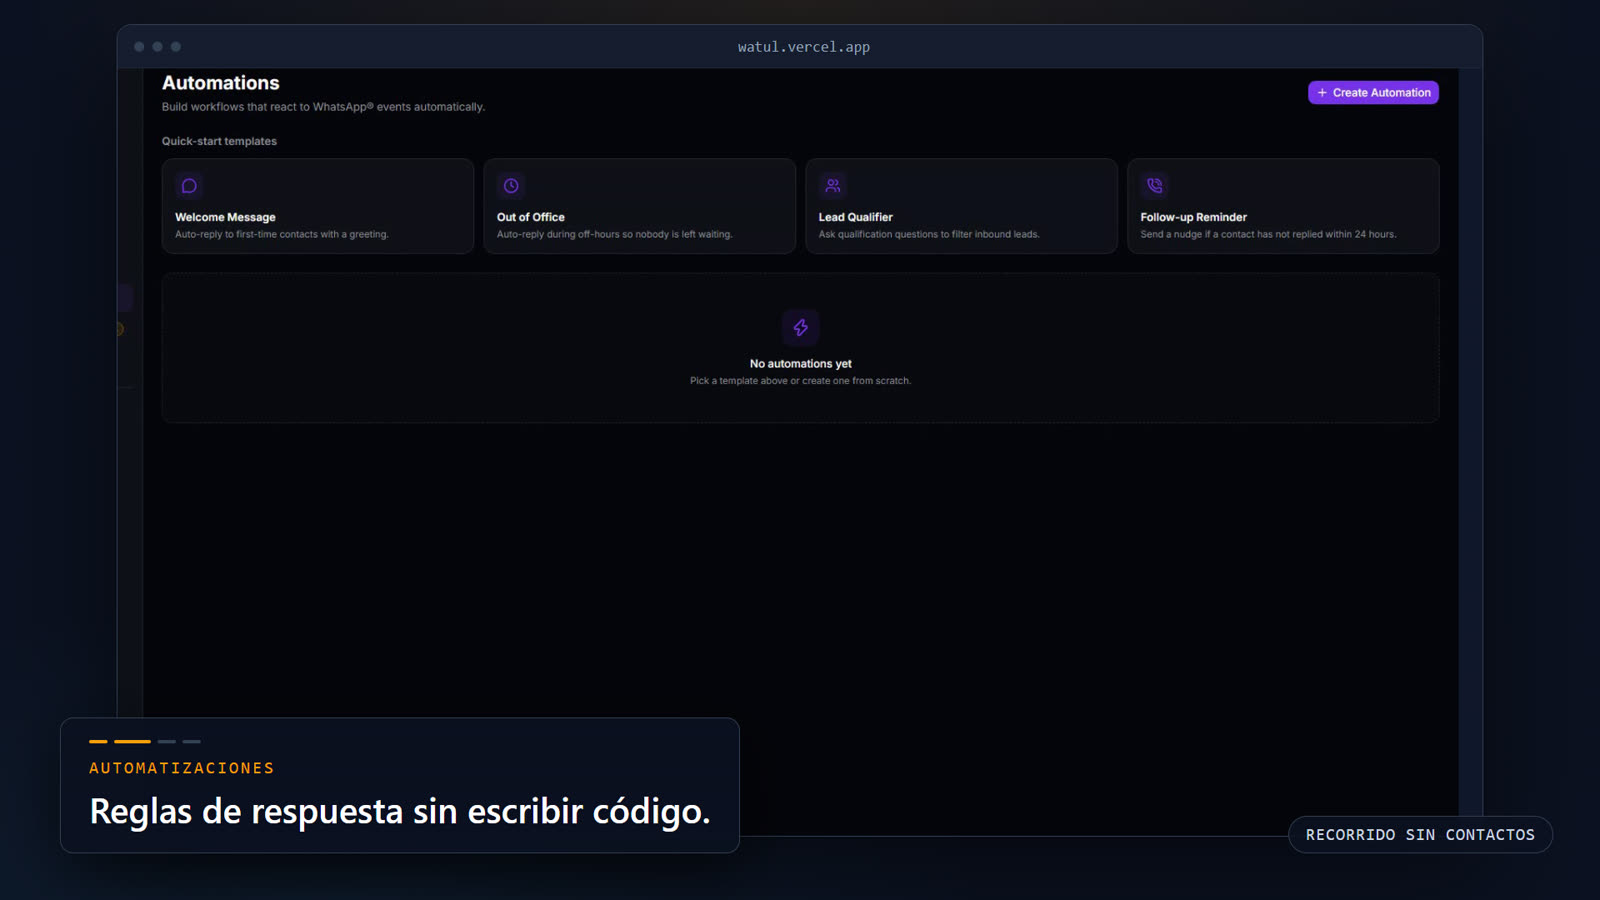Click the plus icon in Create Automation
This screenshot has height=900, width=1600.
click(1322, 93)
